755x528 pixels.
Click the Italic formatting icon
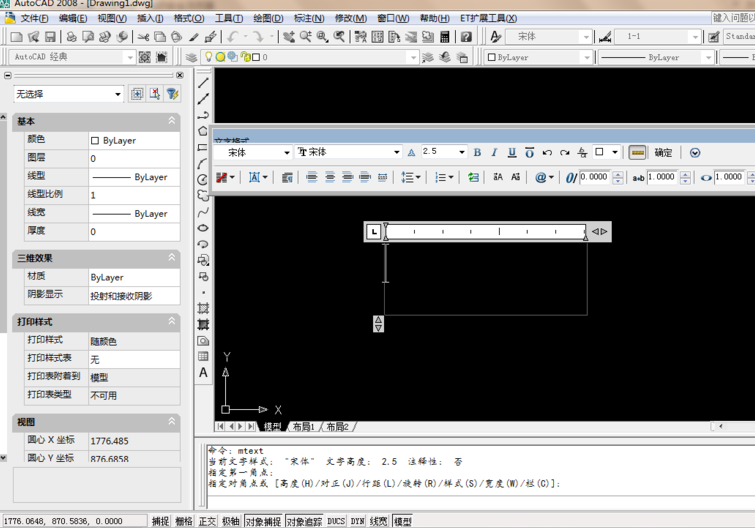click(494, 153)
